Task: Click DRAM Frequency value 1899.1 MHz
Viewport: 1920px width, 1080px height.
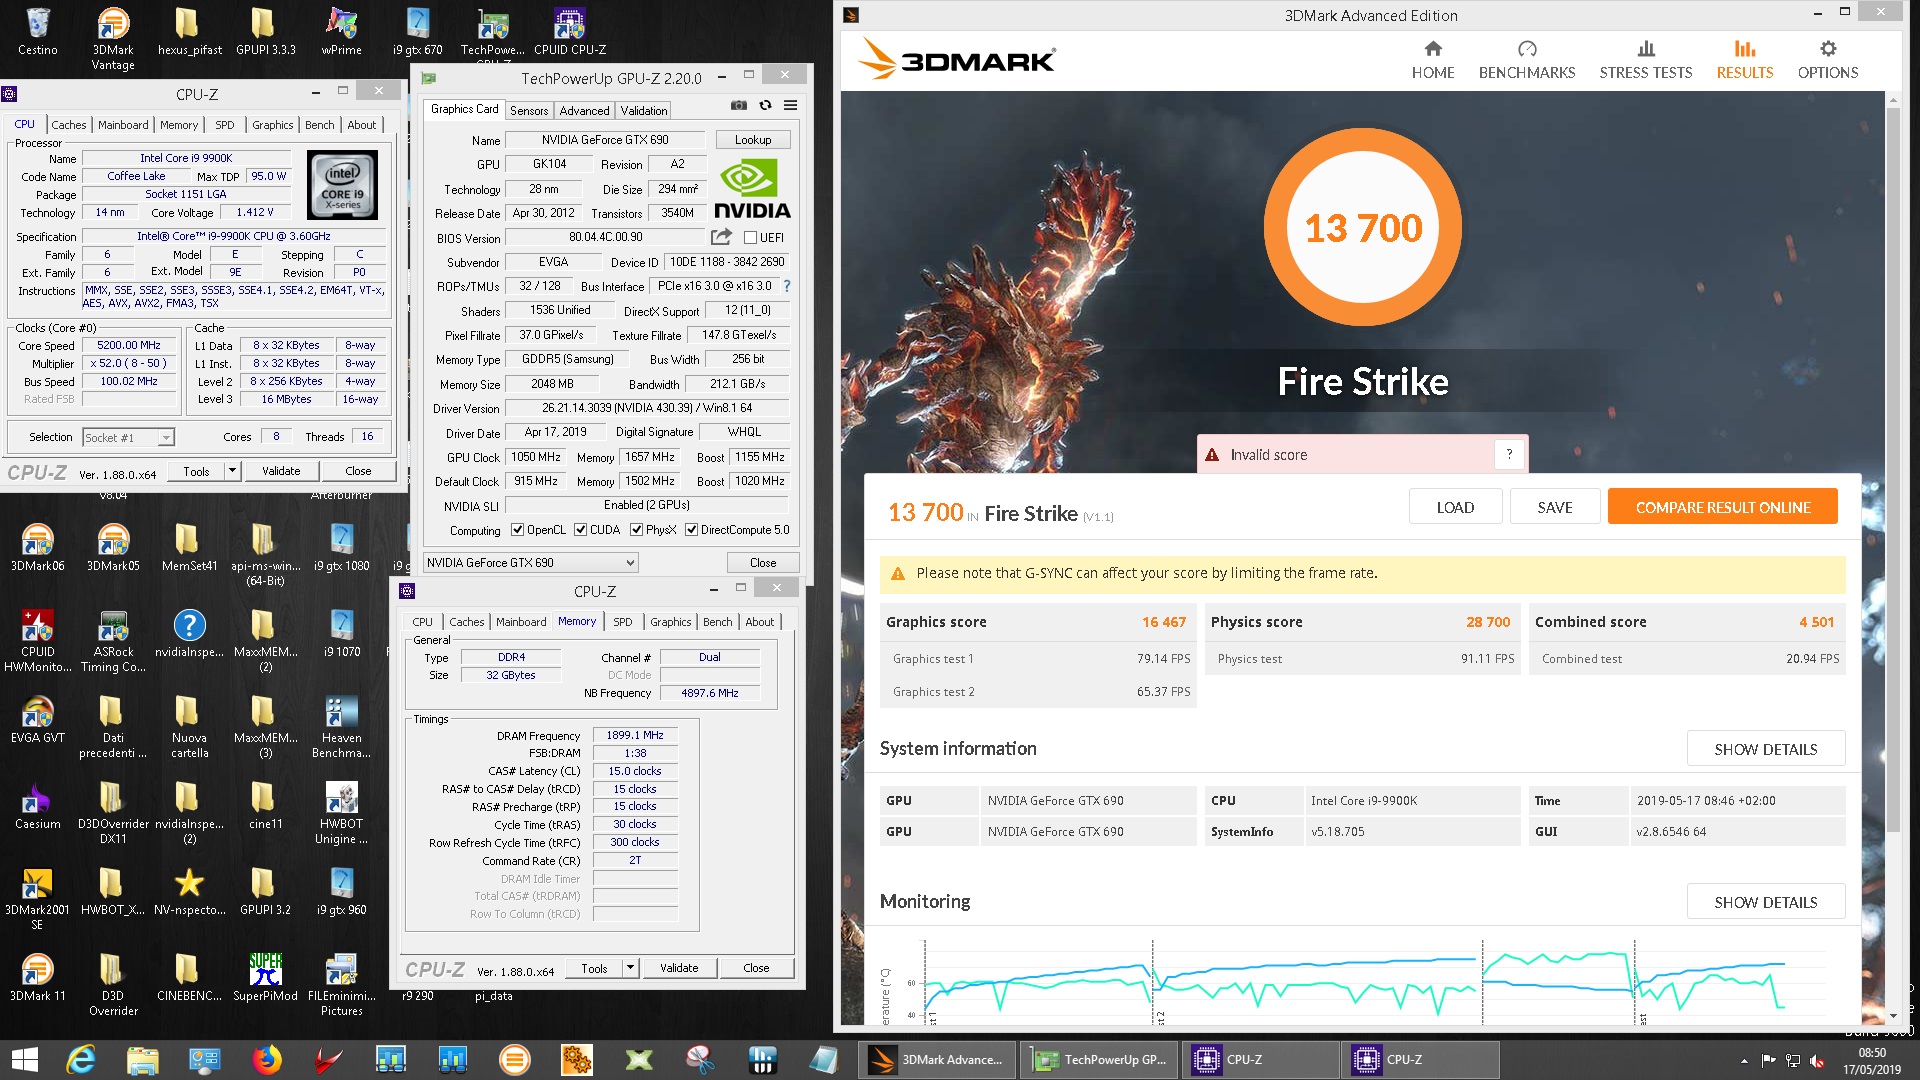Action: pyautogui.click(x=635, y=735)
